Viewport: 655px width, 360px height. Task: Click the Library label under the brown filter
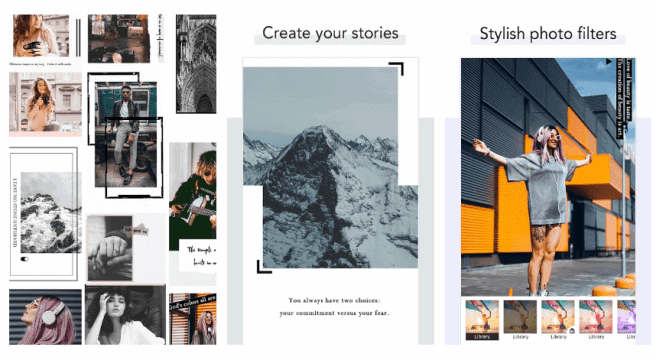coord(520,337)
